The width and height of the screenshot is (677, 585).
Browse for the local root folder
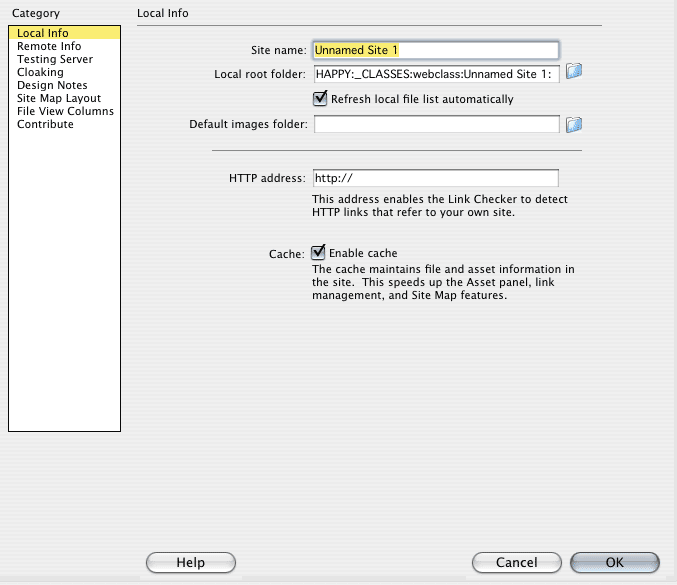(x=574, y=72)
